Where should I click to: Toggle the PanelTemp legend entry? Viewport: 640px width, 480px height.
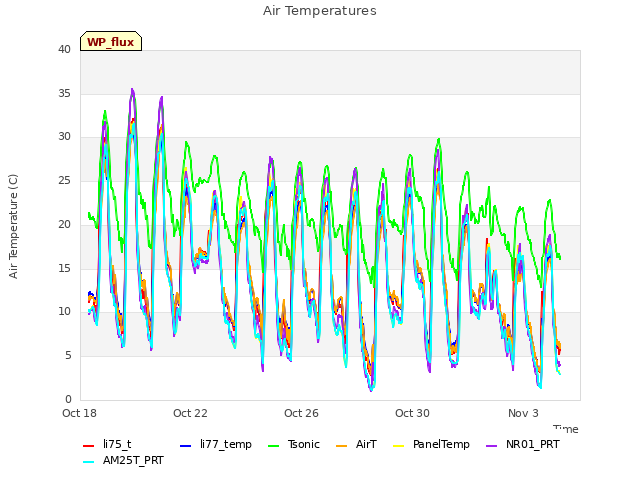pyautogui.click(x=431, y=444)
